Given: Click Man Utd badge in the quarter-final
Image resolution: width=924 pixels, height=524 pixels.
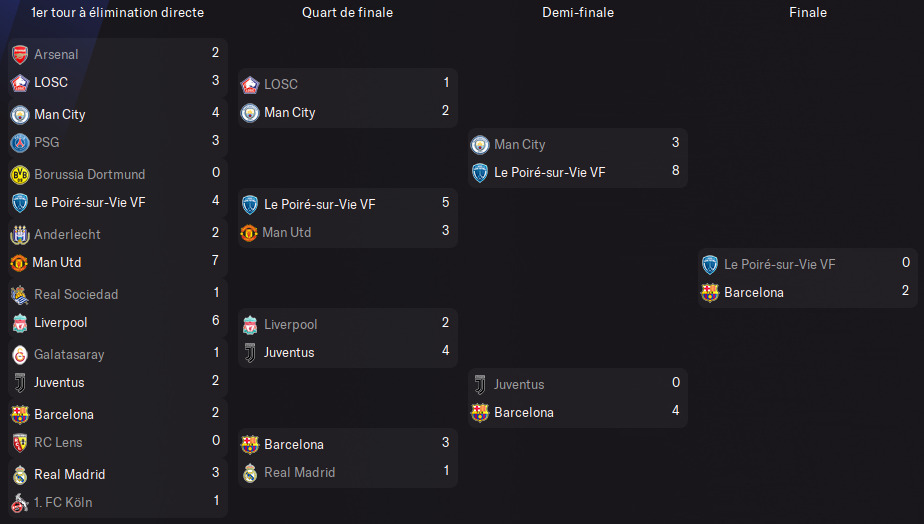Looking at the screenshot, I should 249,233.
